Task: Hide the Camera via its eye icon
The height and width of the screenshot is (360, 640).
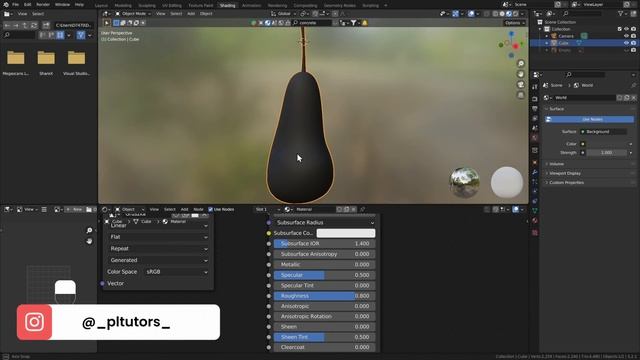Action: coord(626,36)
